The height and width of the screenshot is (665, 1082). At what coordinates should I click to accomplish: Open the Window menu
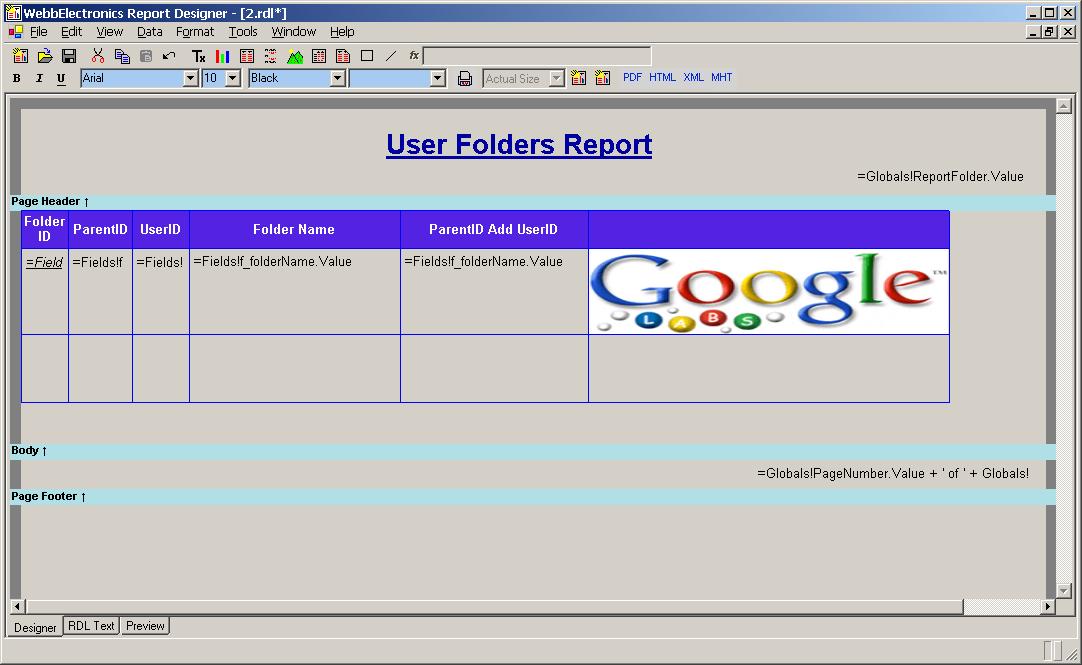click(294, 32)
